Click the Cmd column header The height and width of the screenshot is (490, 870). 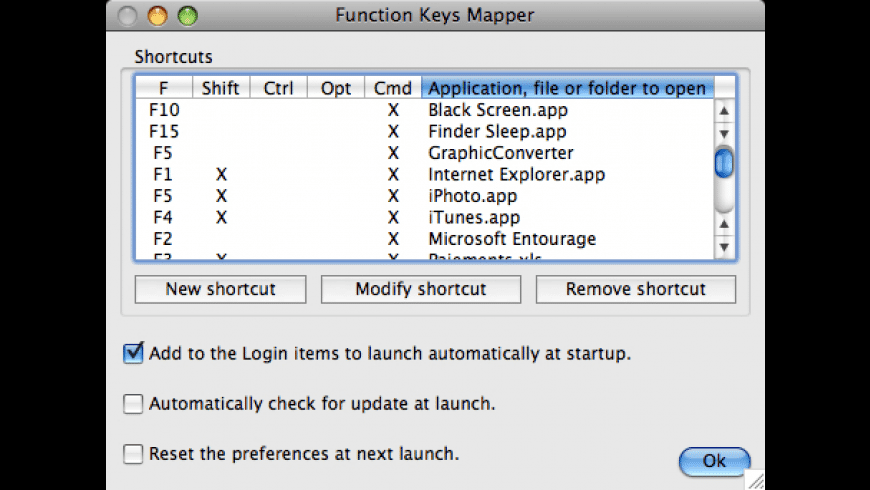point(393,88)
